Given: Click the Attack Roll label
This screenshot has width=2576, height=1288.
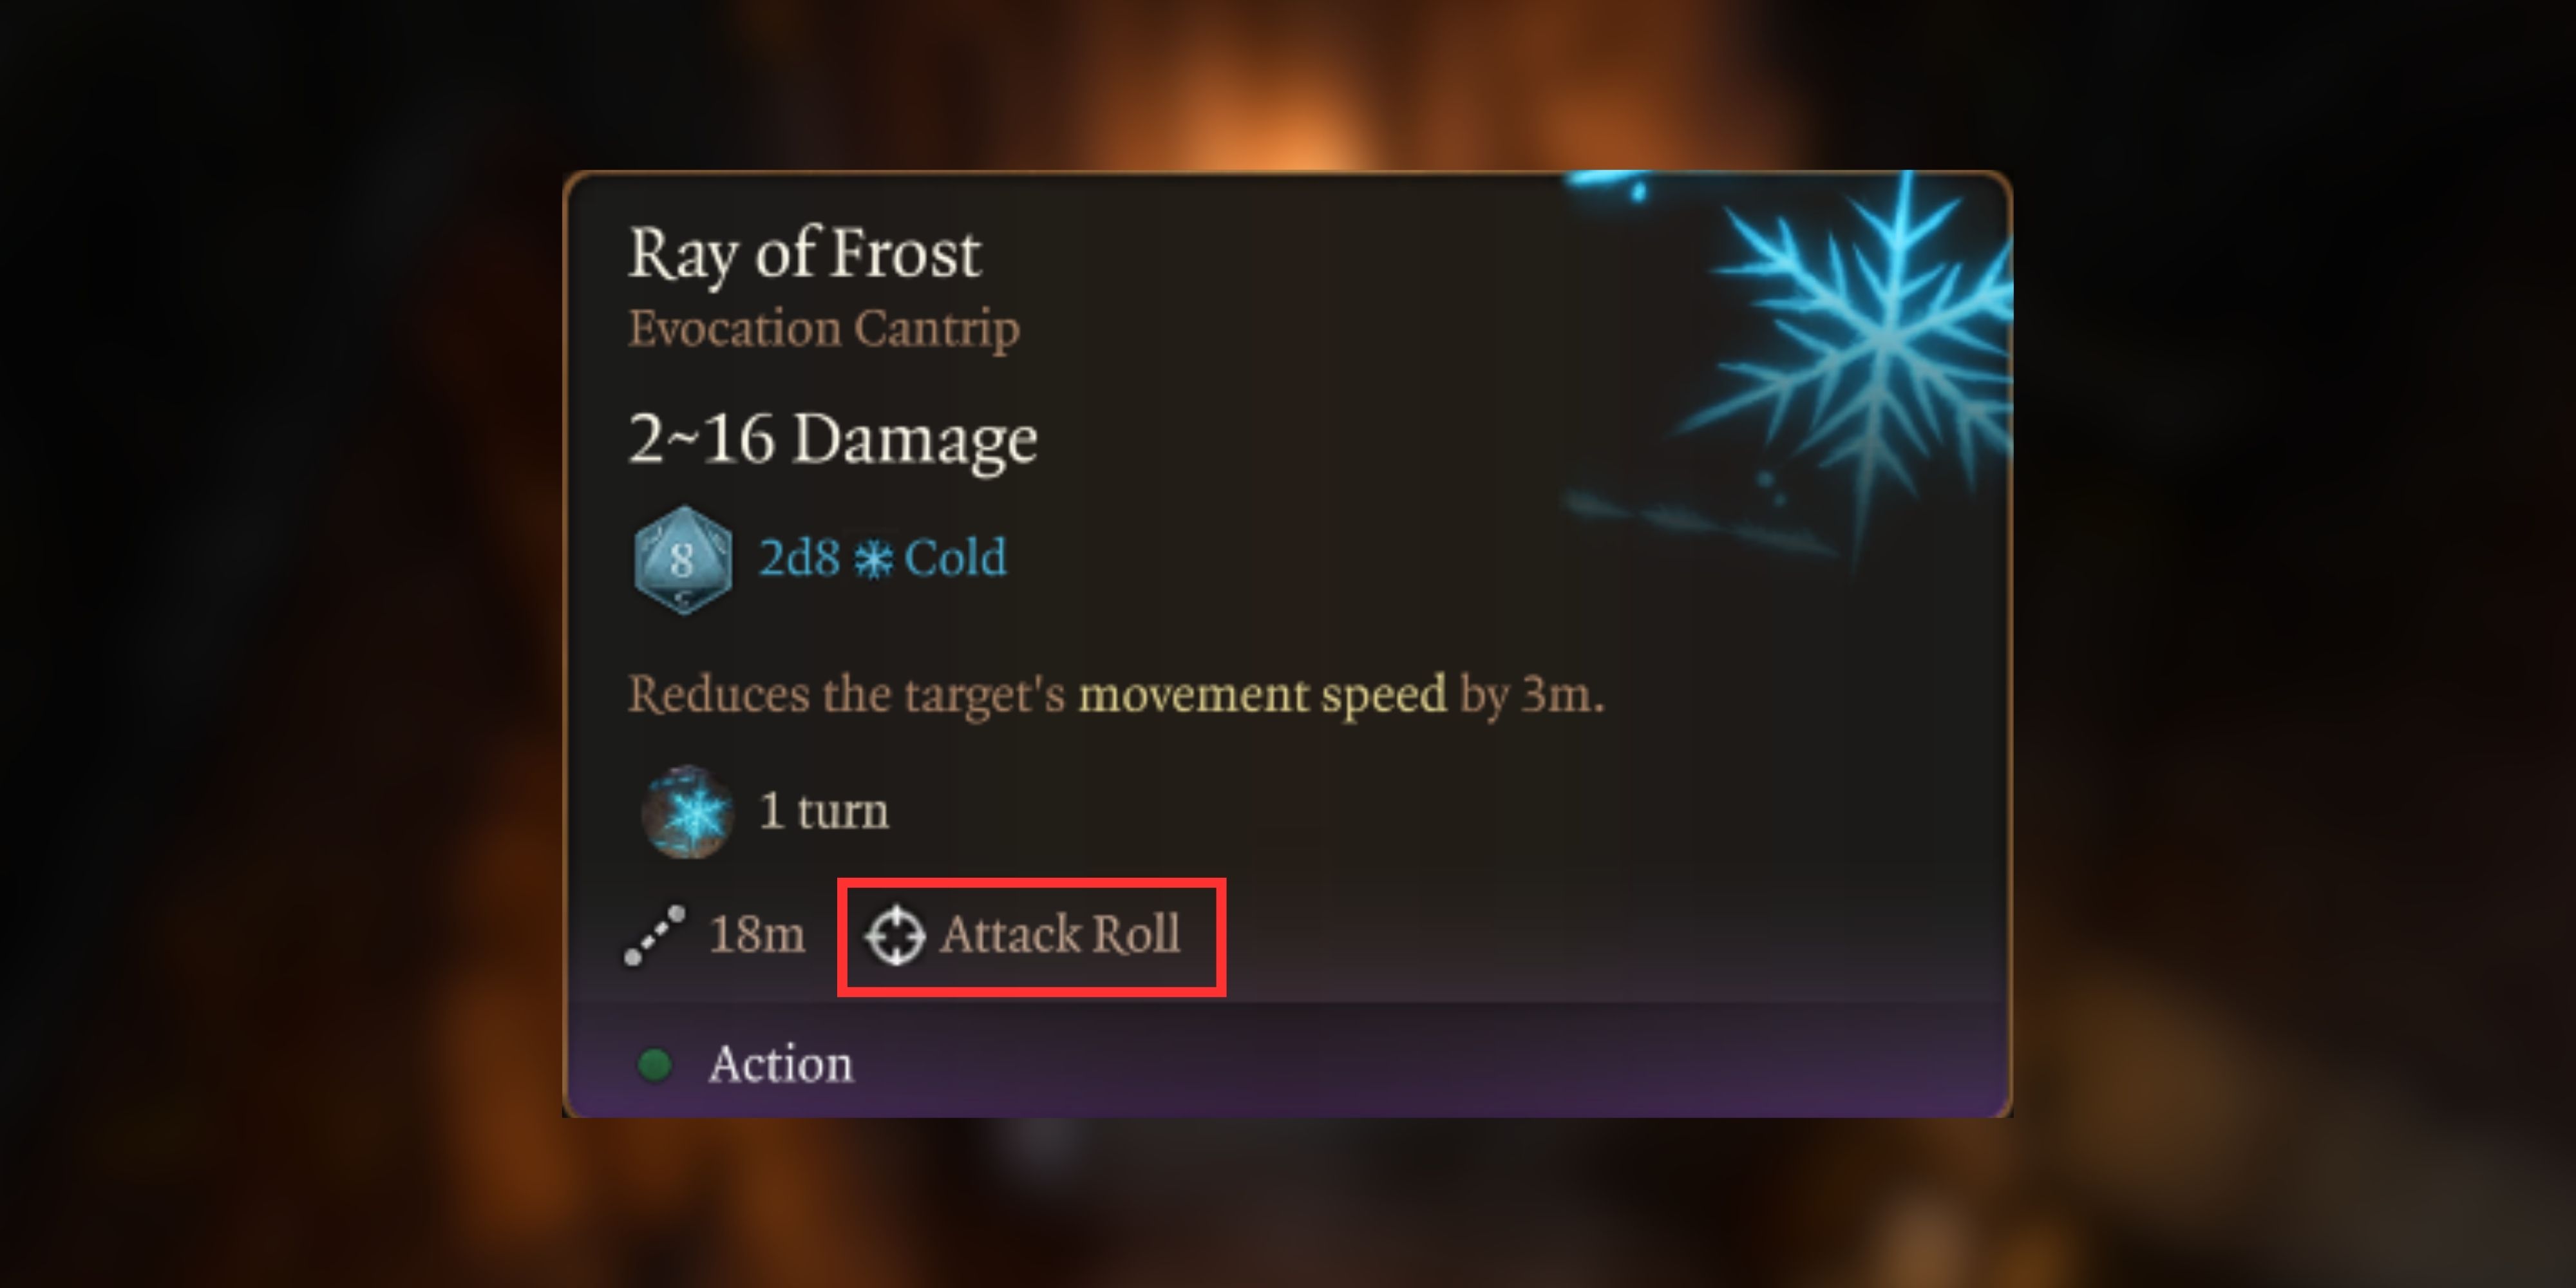Looking at the screenshot, I should pyautogui.click(x=1060, y=935).
